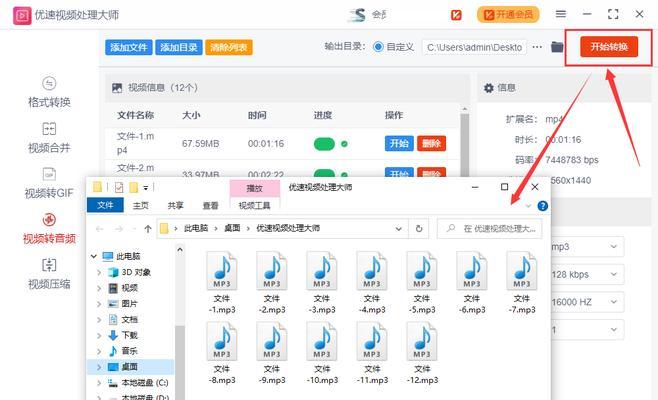Image resolution: width=658 pixels, height=400 pixels.
Task: Refresh the Explorer address bar
Action: [419, 229]
